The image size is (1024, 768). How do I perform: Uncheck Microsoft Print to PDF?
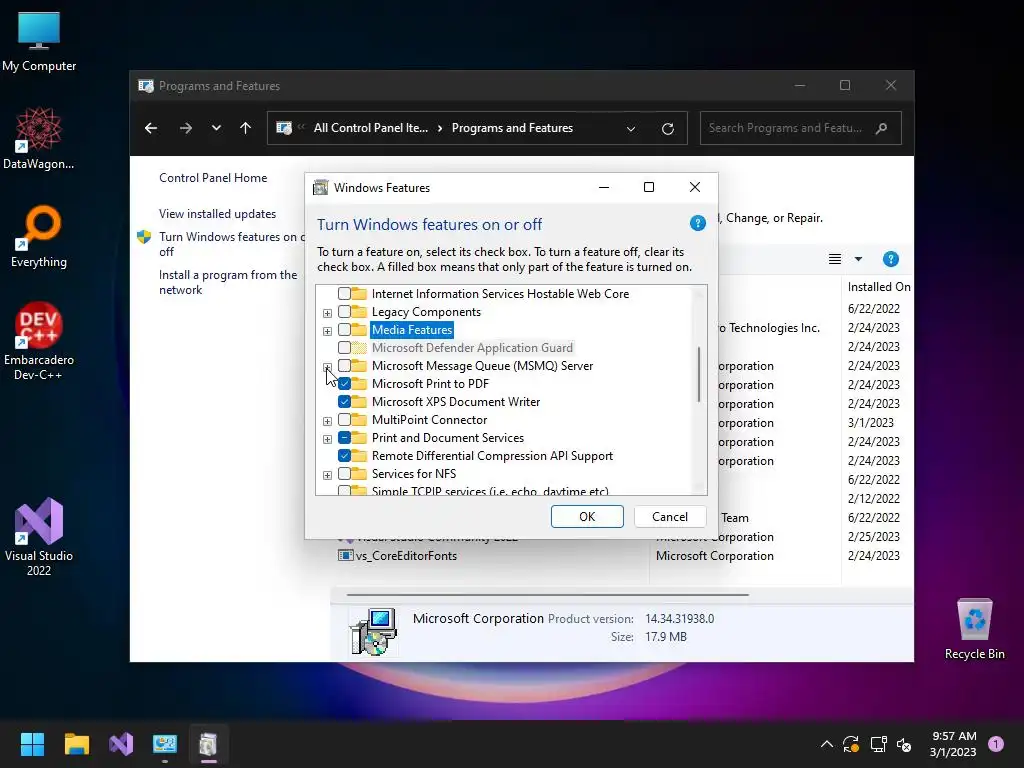[x=344, y=383]
